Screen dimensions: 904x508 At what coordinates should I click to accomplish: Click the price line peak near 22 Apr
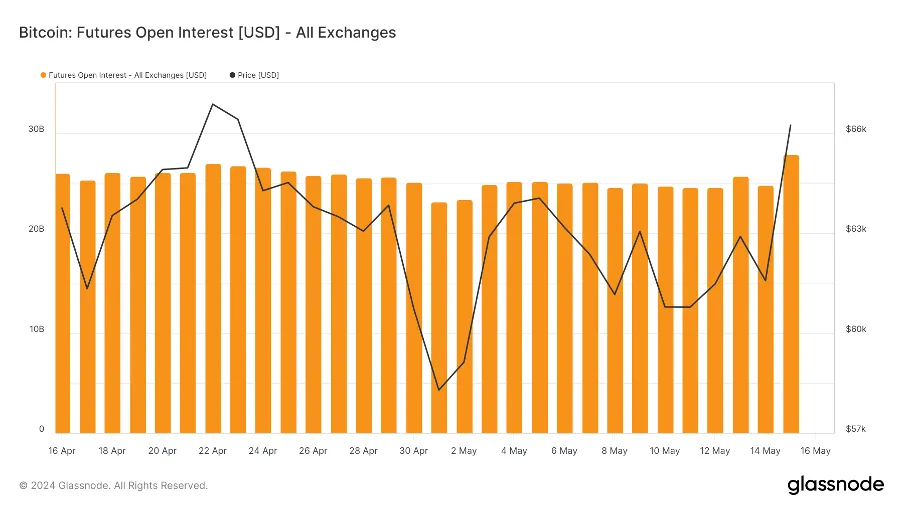tap(213, 104)
